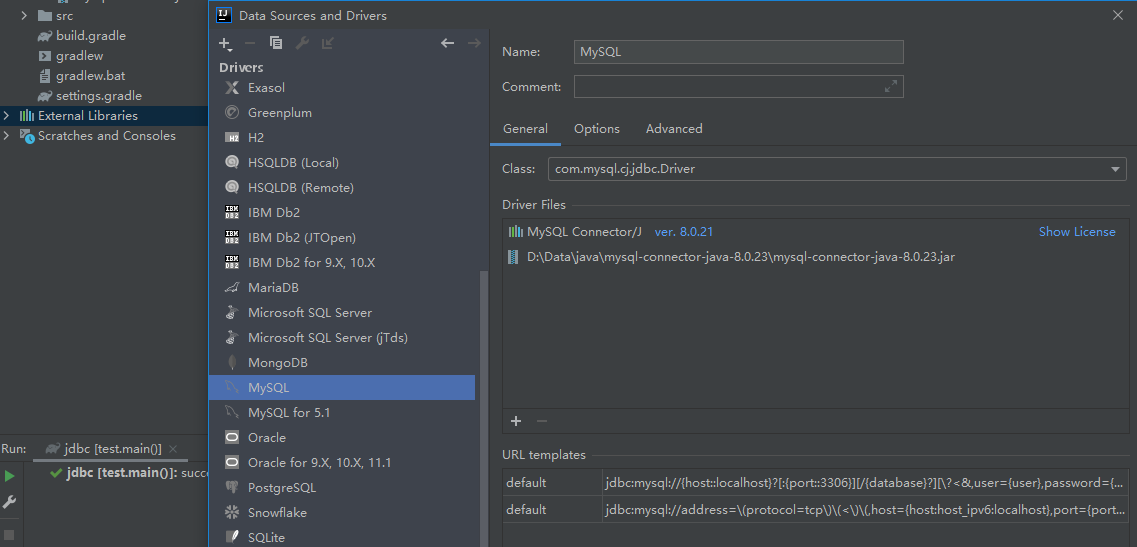Click the Snowflake driver icon

[x=232, y=512]
